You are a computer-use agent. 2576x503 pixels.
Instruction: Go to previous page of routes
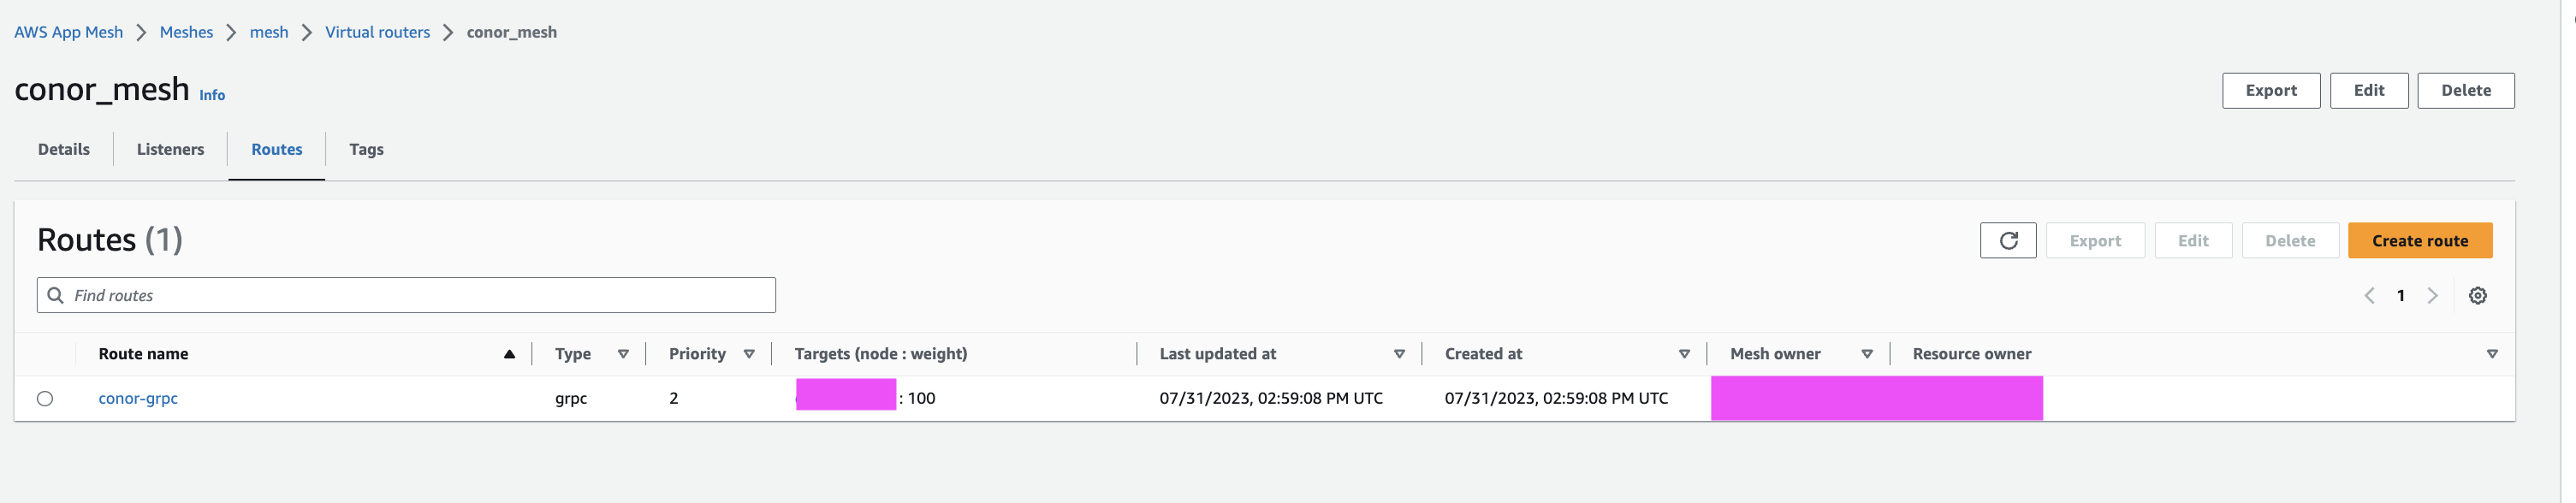click(x=2368, y=295)
